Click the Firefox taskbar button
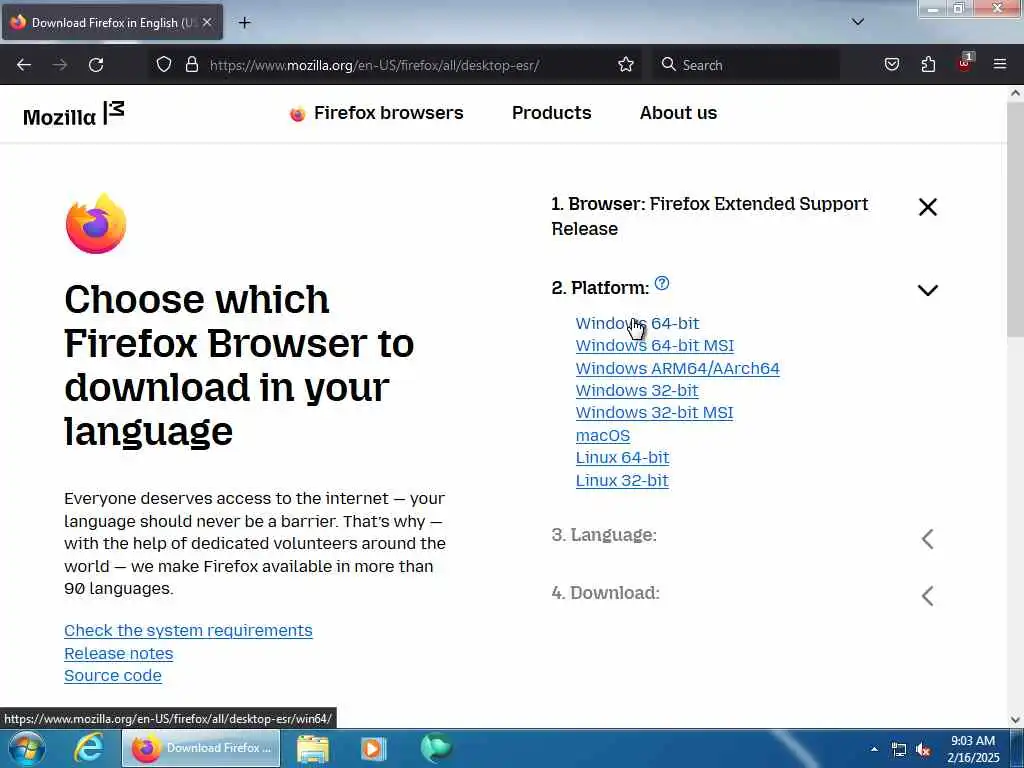This screenshot has height=768, width=1024. click(201, 748)
